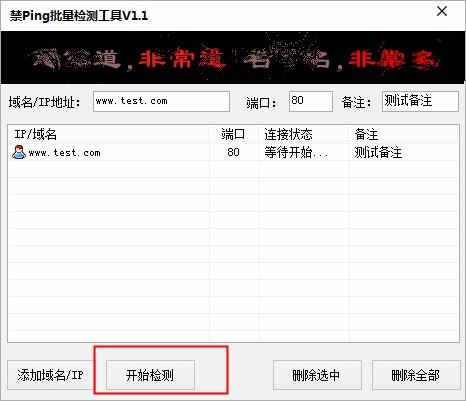466x401 pixels.
Task: Click the 备注 input field with 测试备注
Action: click(x=420, y=101)
